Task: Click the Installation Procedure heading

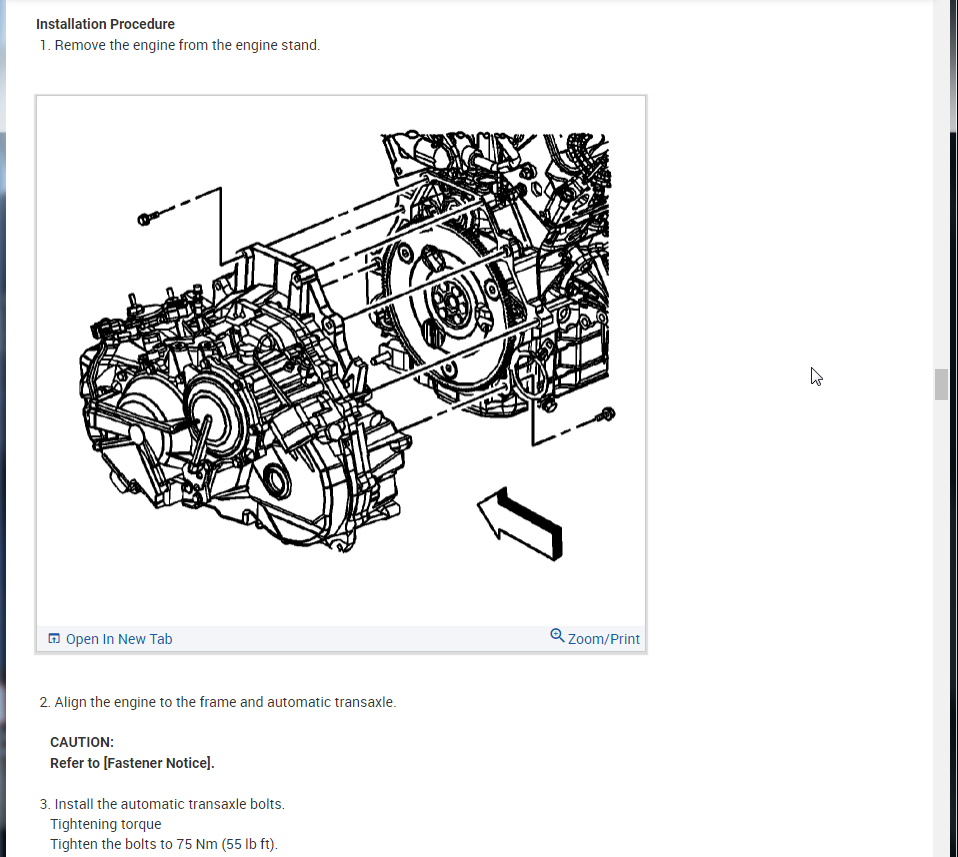Action: click(105, 24)
